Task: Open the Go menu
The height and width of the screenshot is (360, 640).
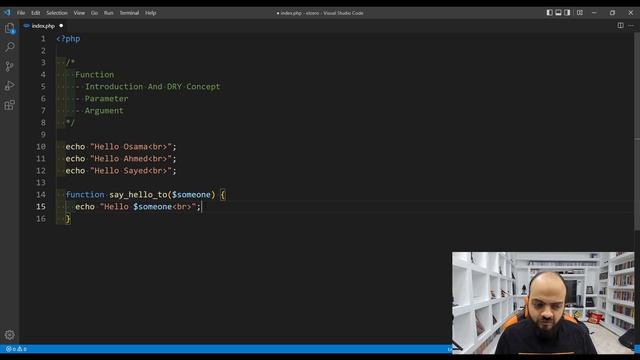Action: [x=94, y=13]
